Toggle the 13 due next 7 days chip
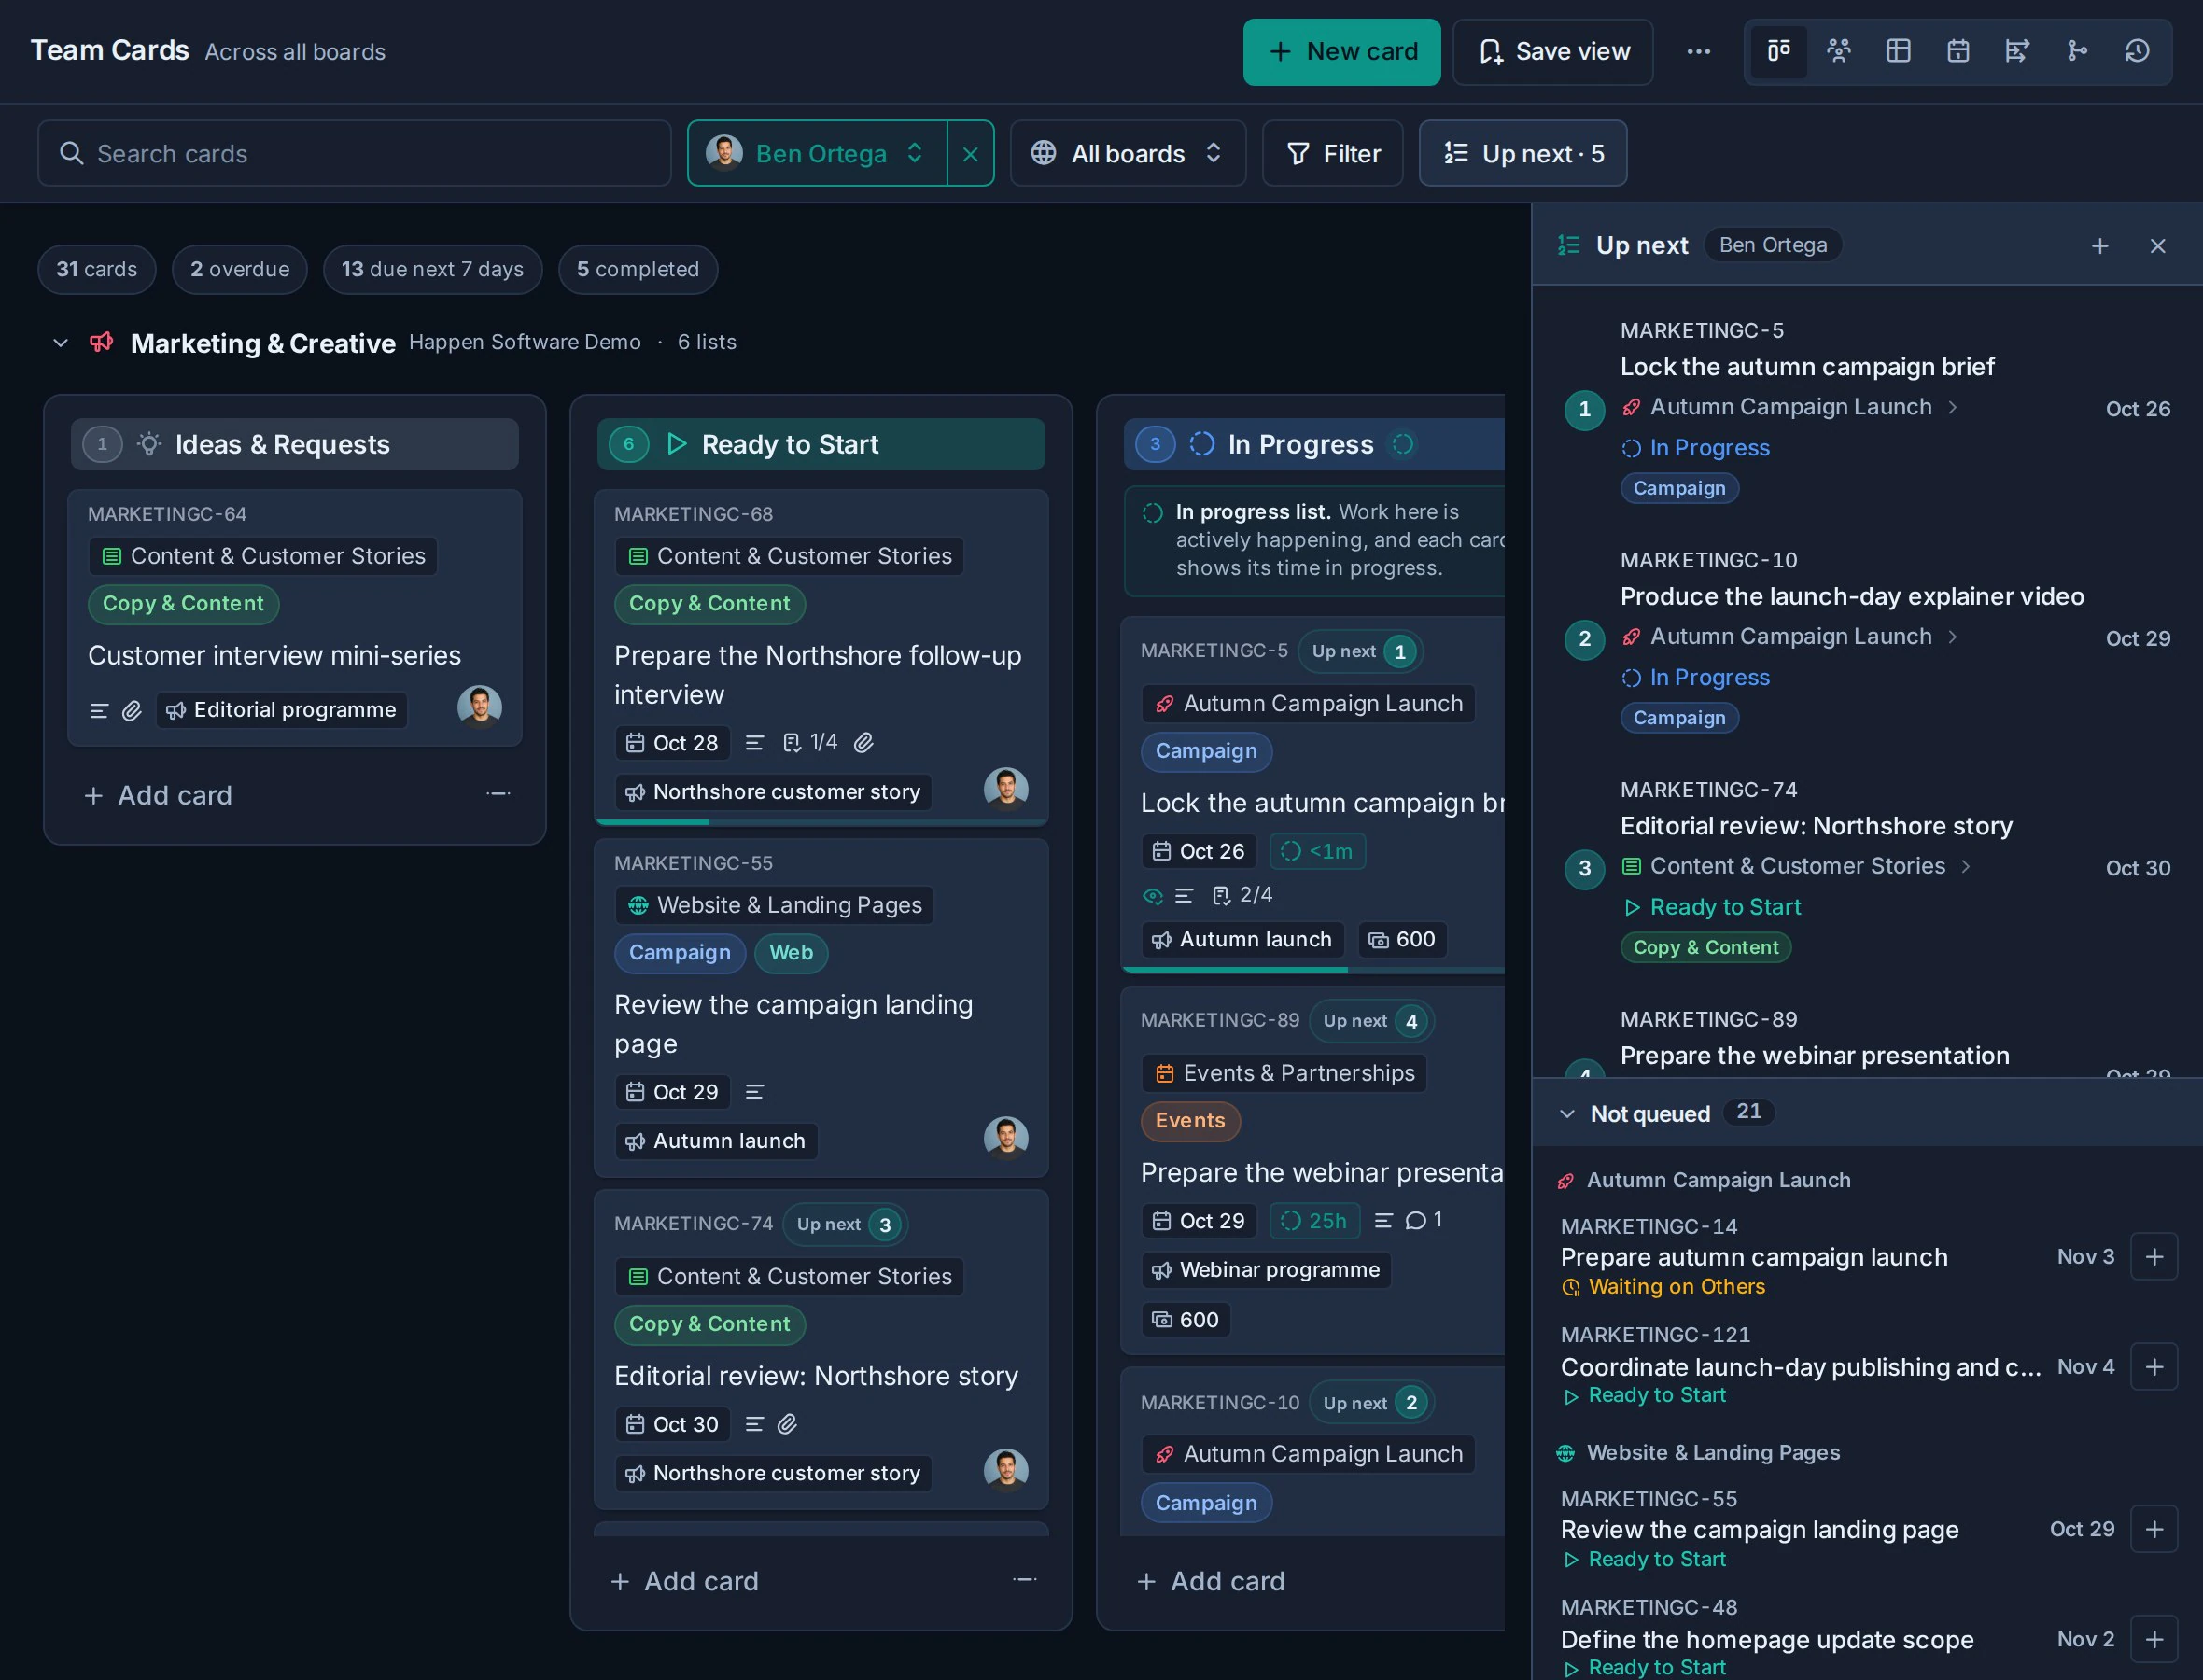 tap(432, 270)
